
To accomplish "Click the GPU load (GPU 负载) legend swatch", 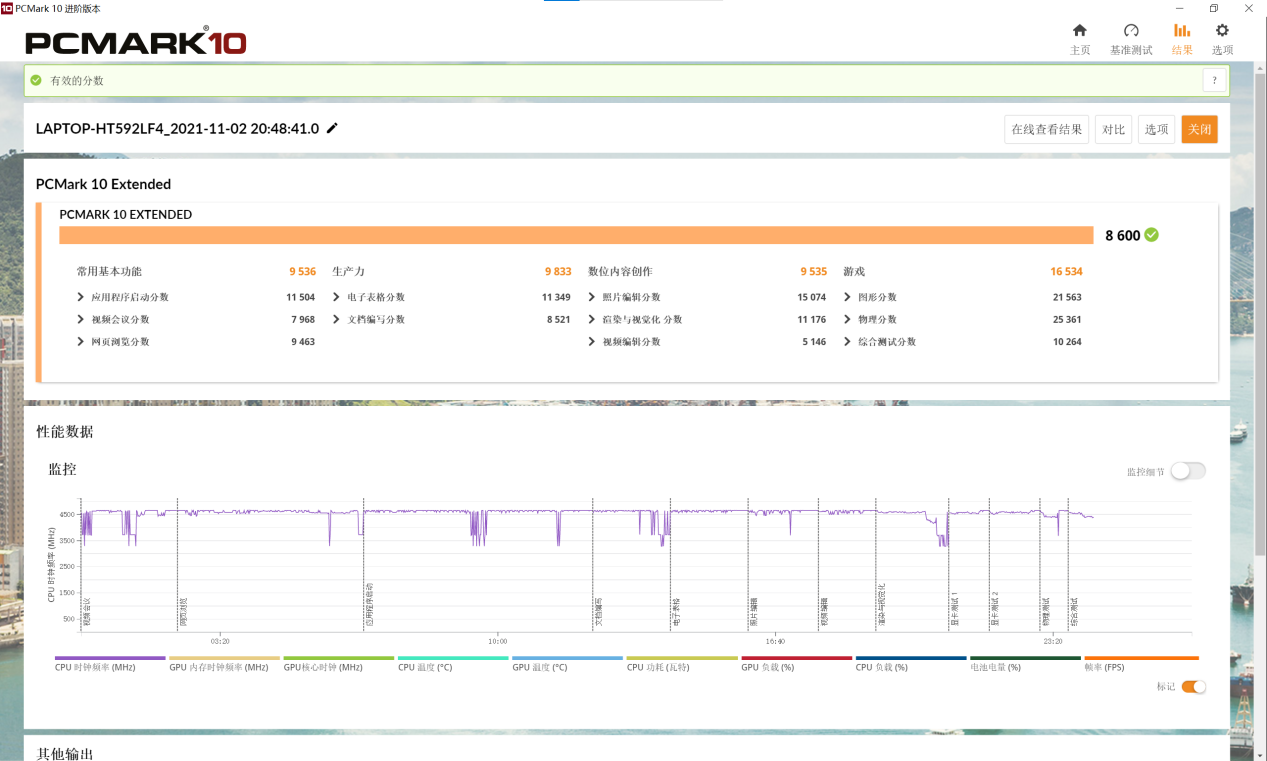I will [x=796, y=658].
